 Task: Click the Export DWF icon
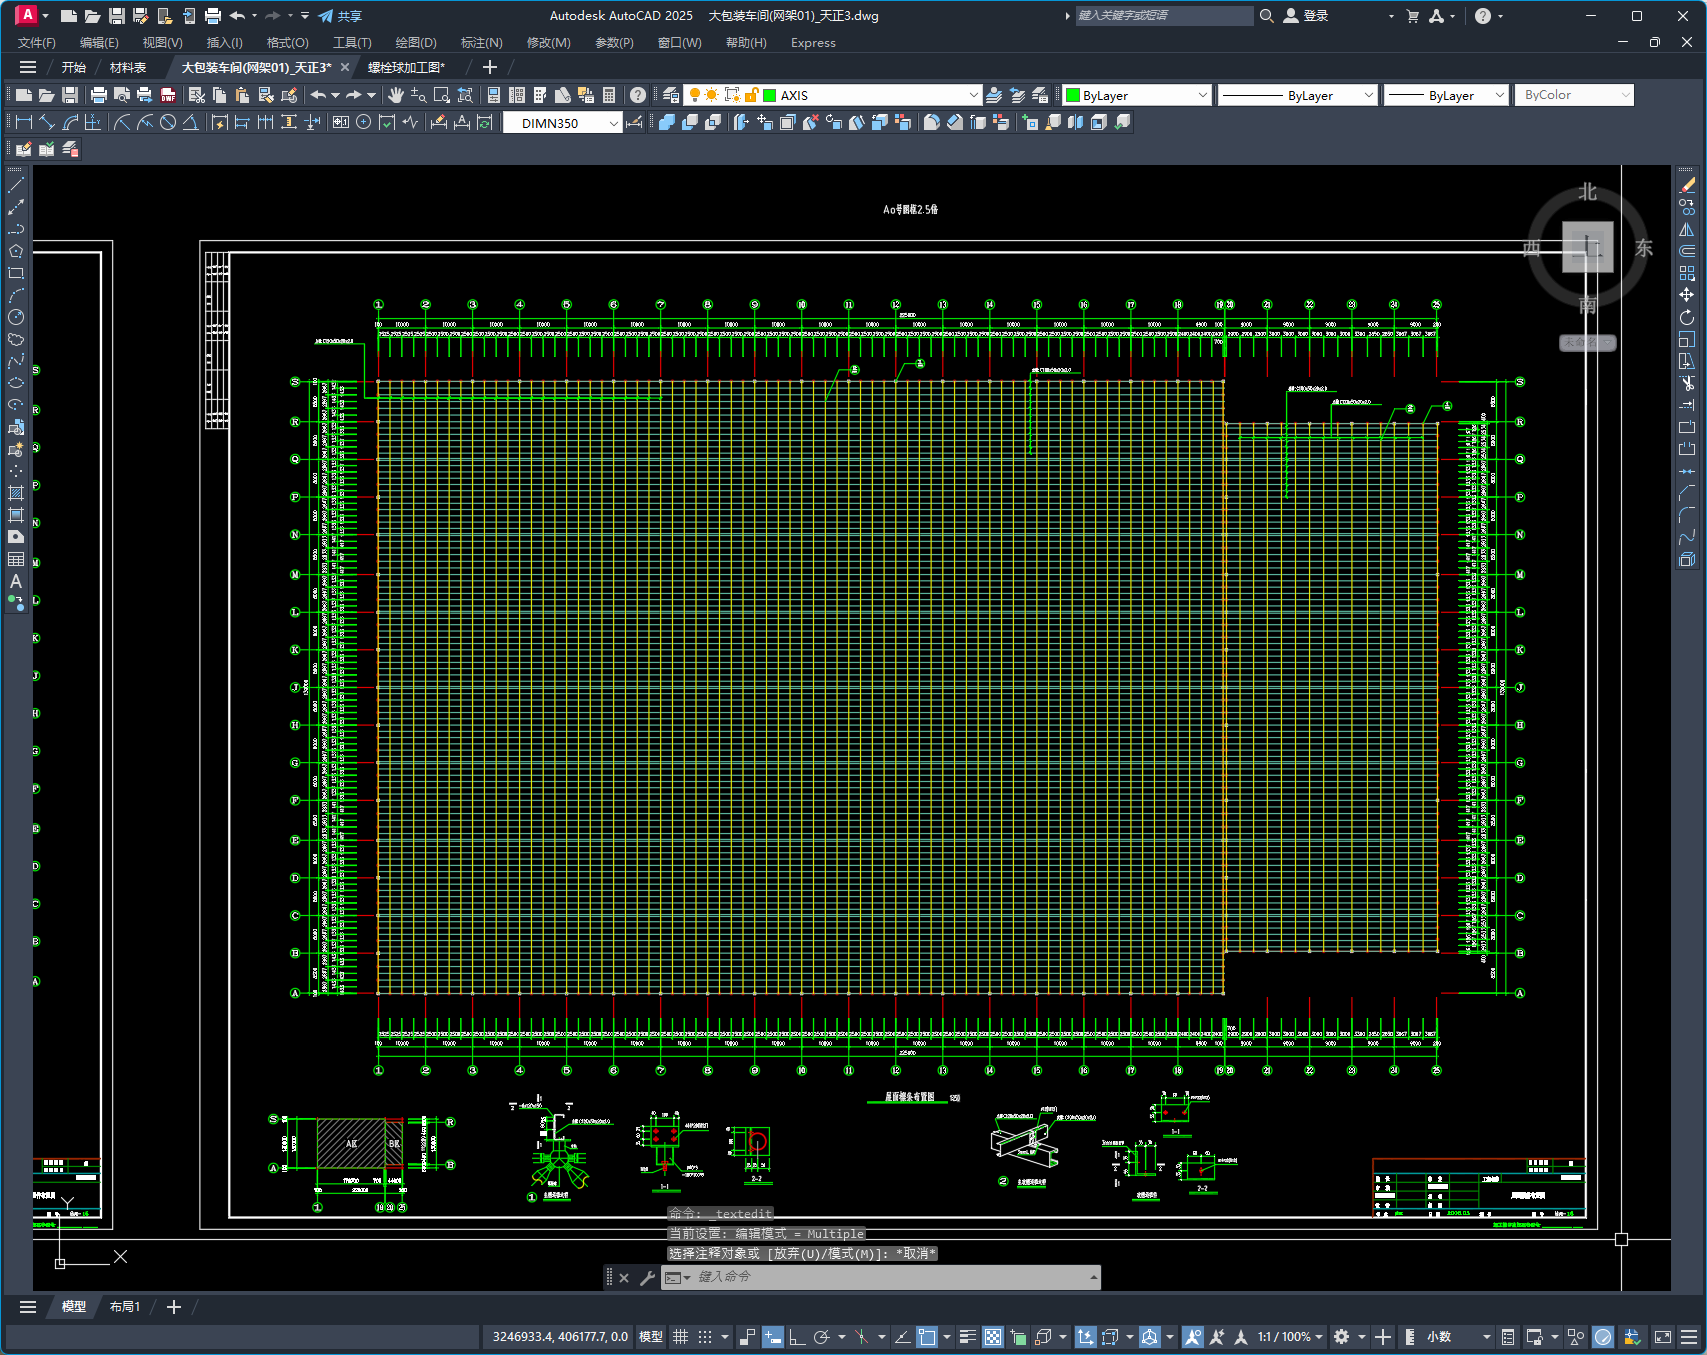[168, 95]
